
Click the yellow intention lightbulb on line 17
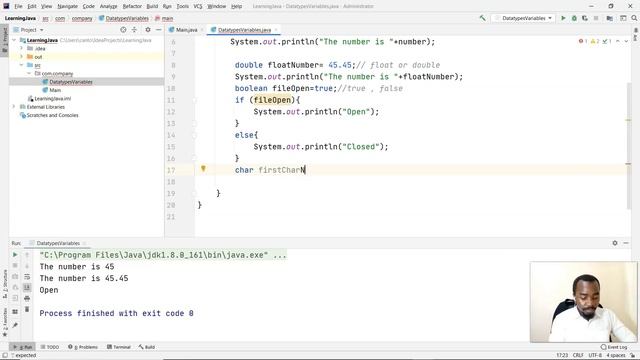click(203, 169)
